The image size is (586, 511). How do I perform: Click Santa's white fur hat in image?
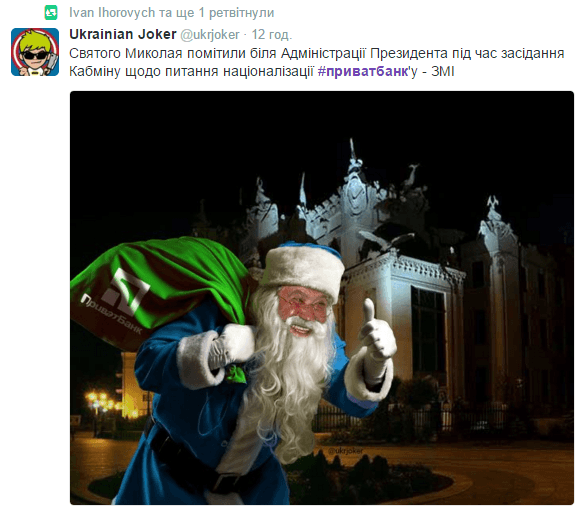click(x=303, y=269)
